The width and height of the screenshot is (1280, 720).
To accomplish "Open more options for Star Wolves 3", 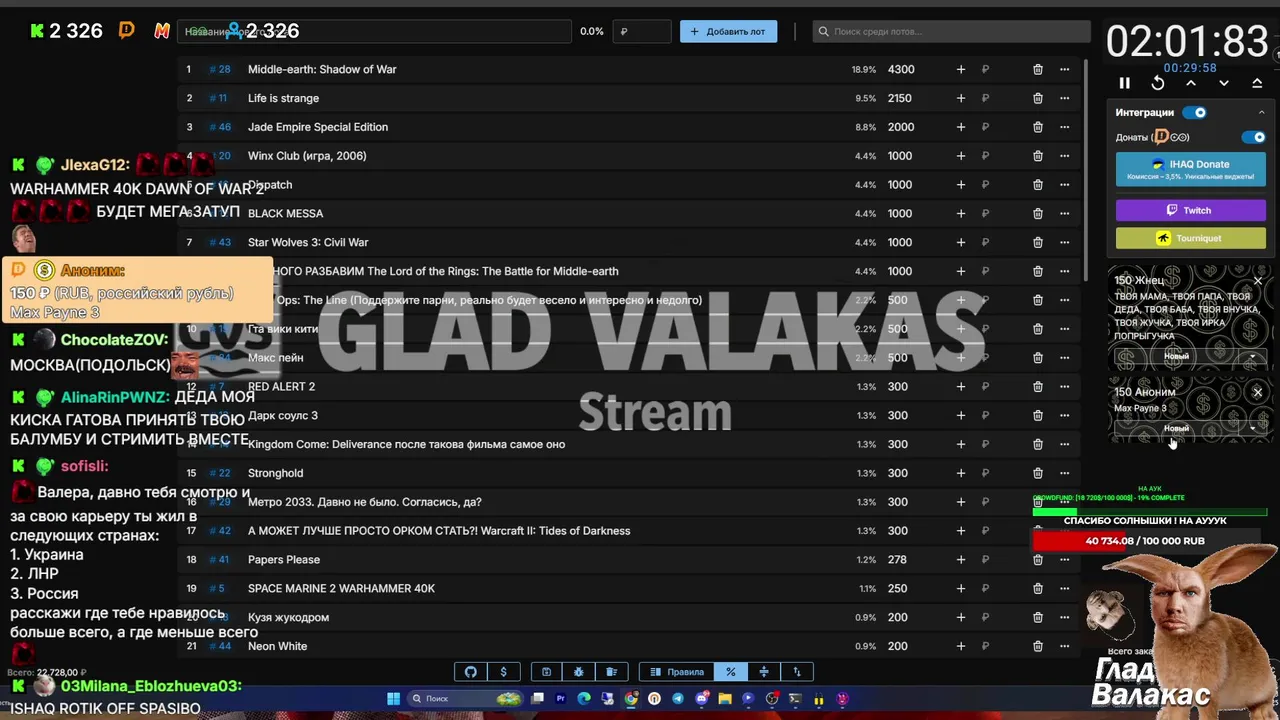I will [1065, 242].
